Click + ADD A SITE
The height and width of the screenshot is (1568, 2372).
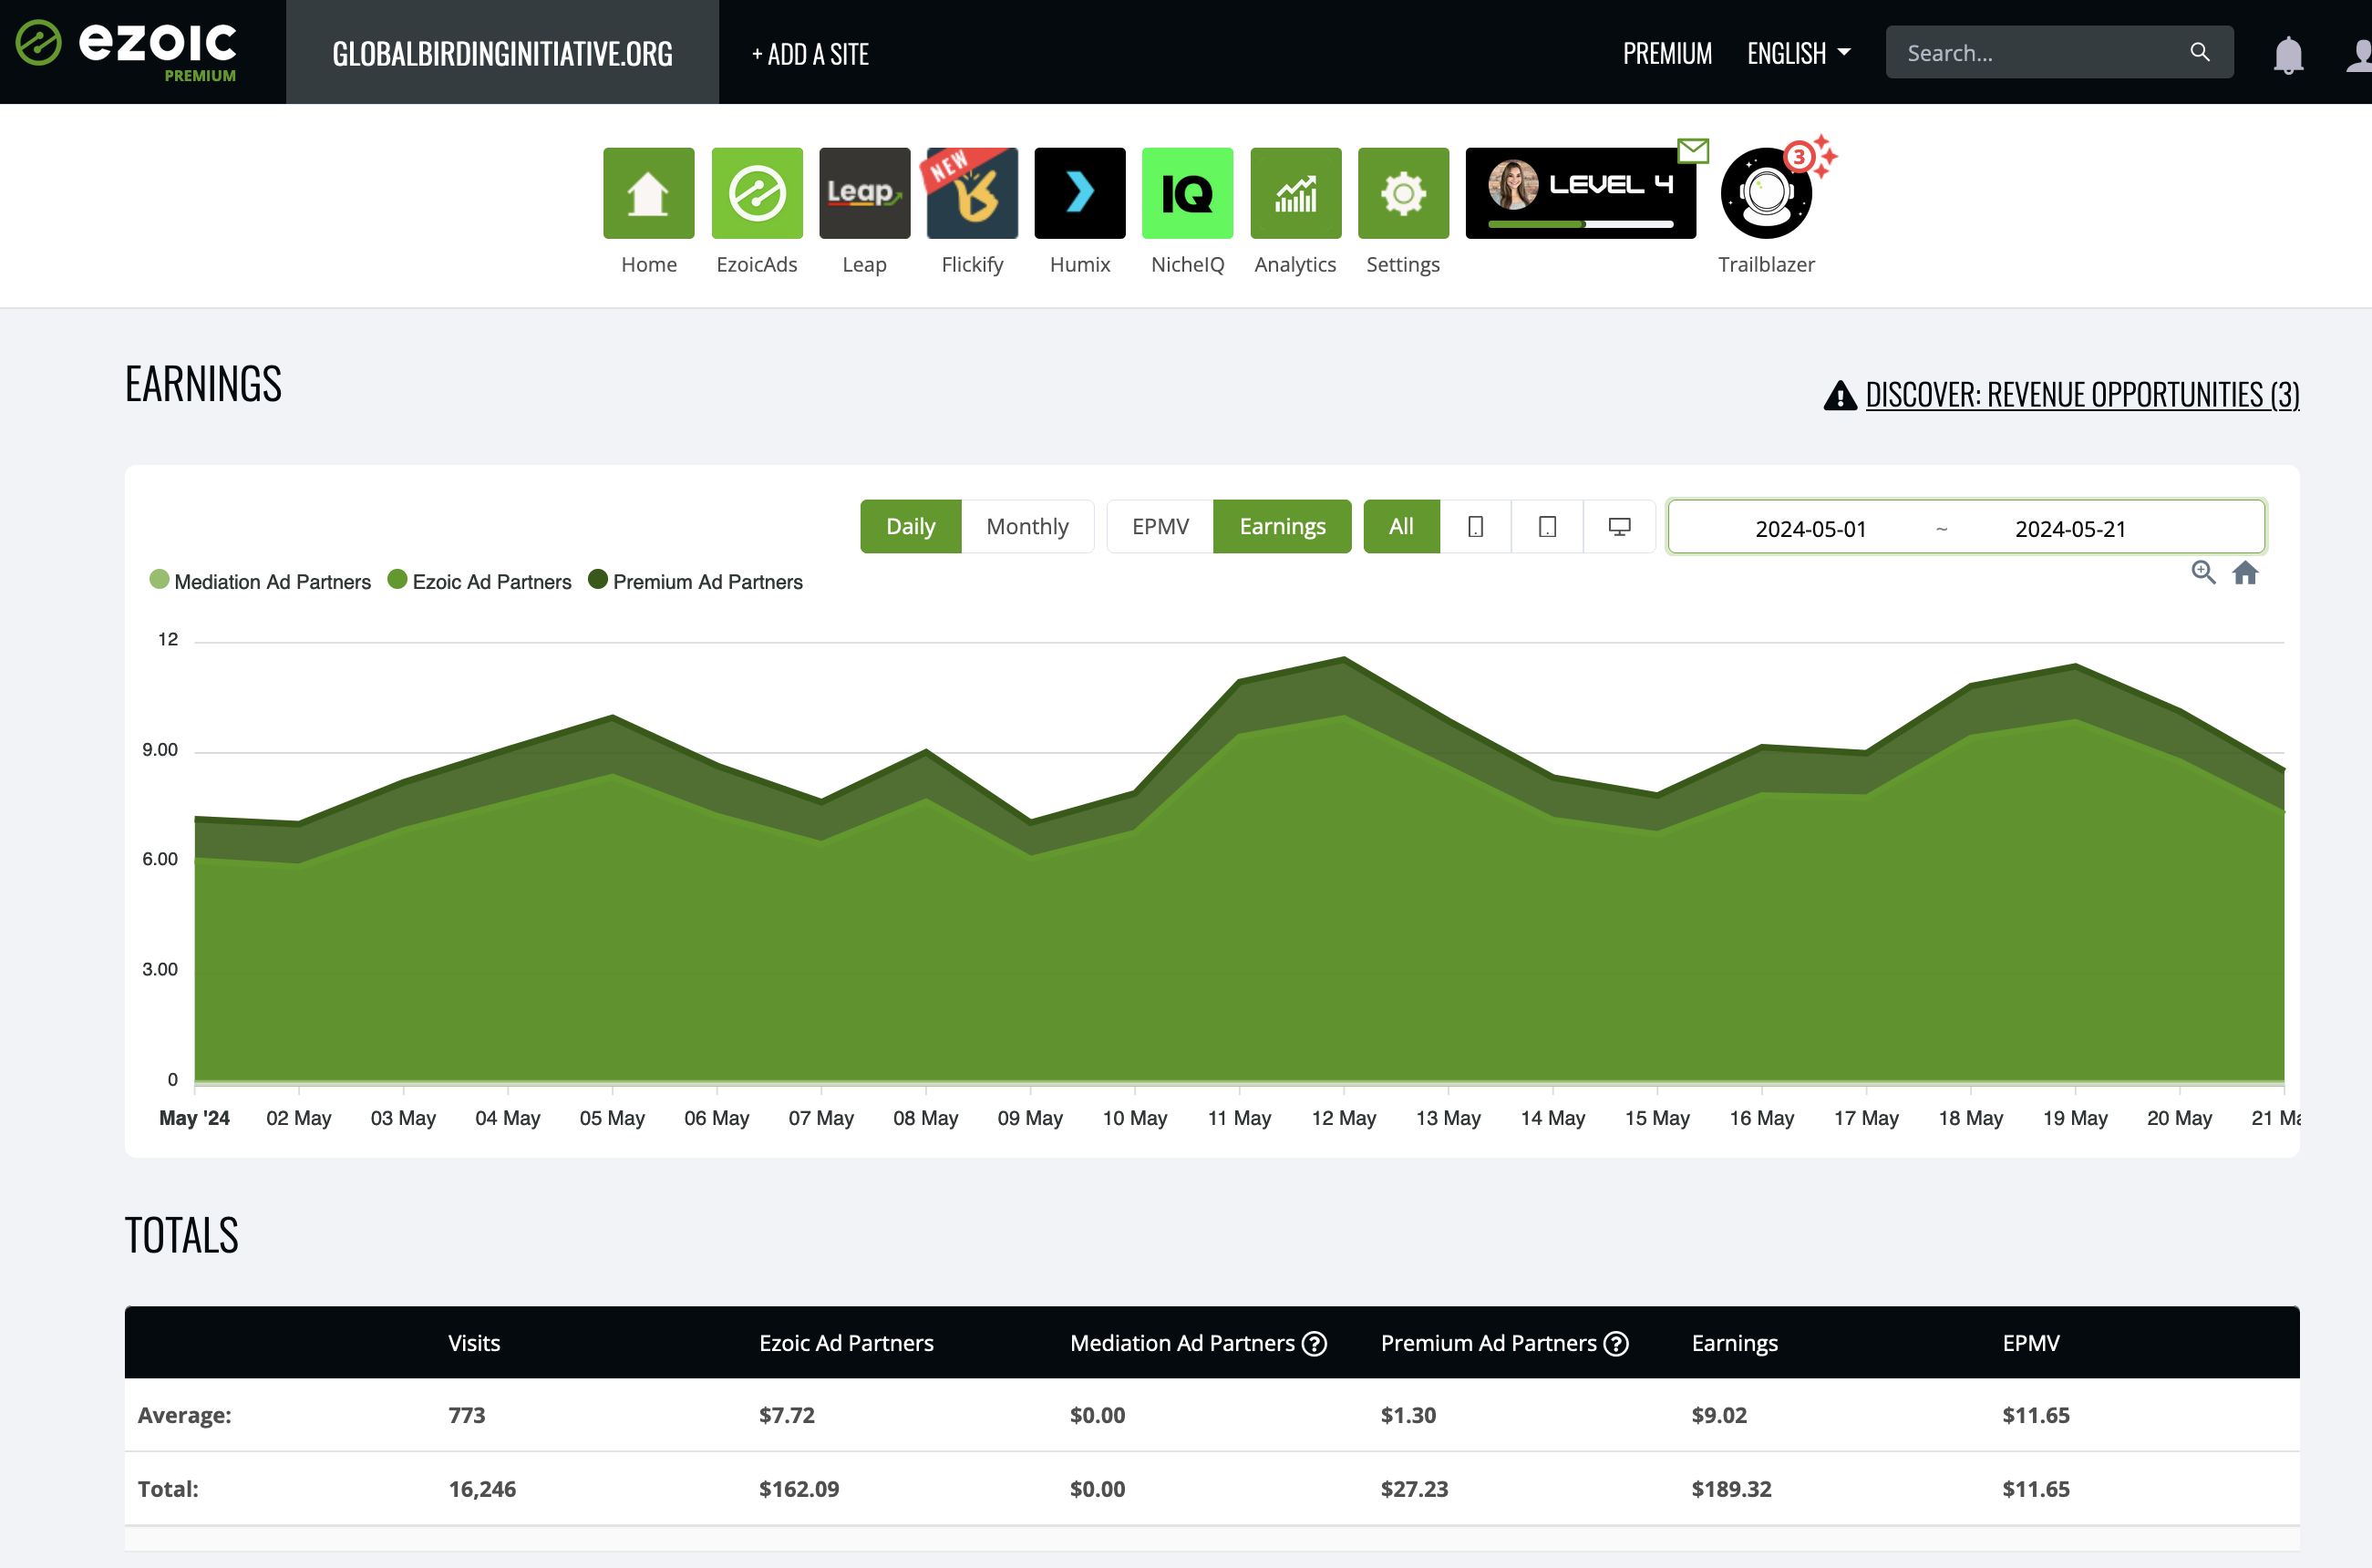click(810, 54)
